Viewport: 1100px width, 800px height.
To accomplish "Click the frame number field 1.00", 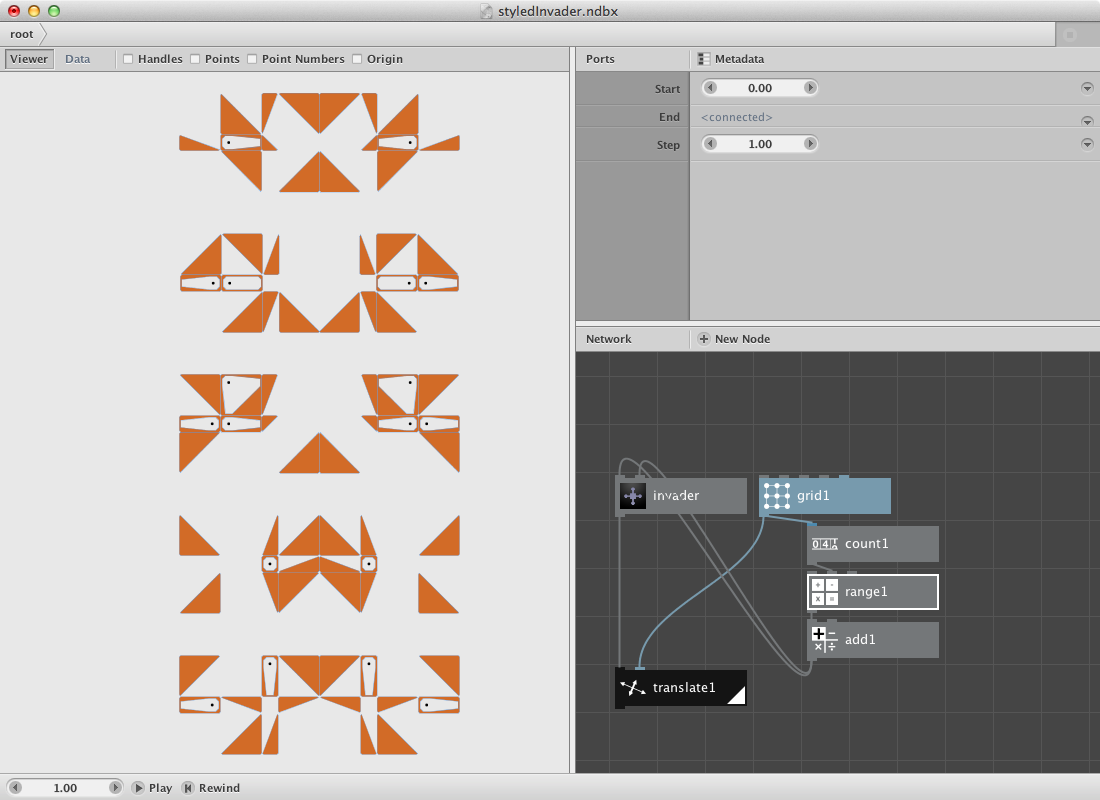I will coord(65,788).
